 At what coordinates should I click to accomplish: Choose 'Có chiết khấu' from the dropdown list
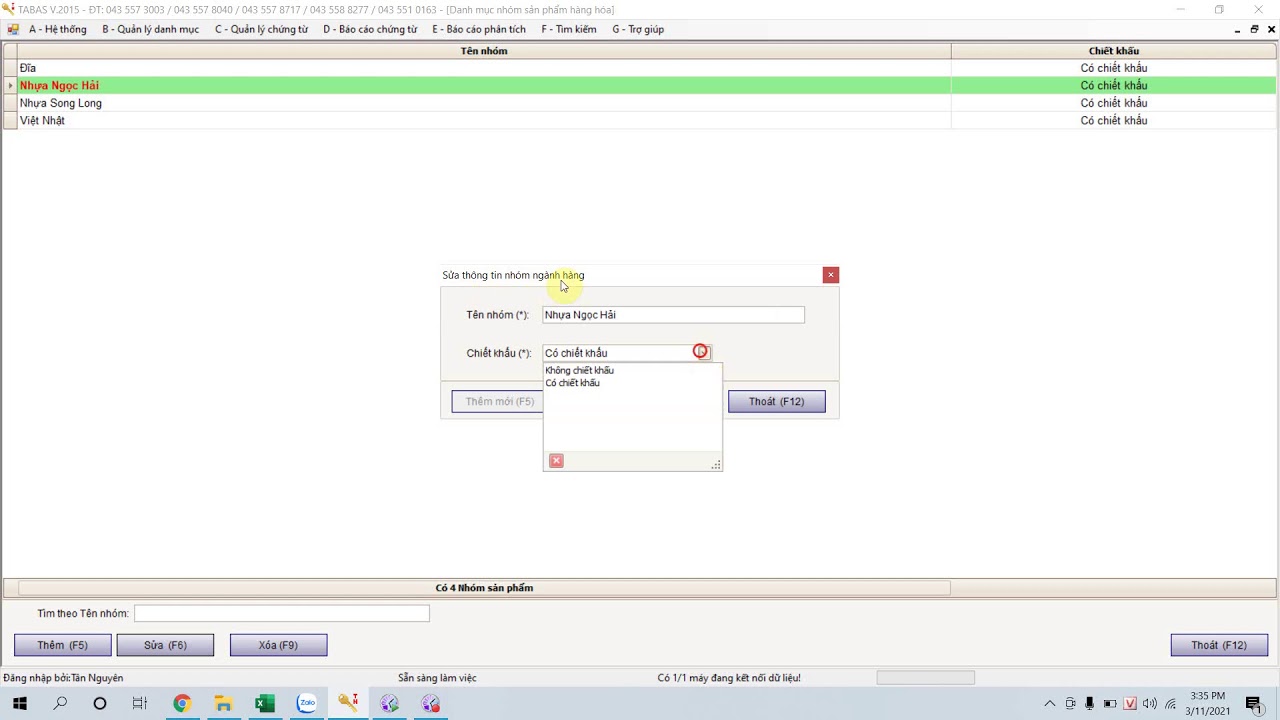click(572, 383)
